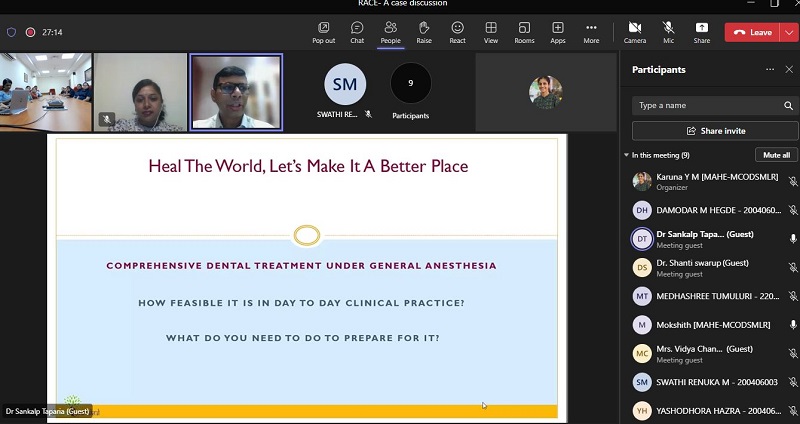The image size is (800, 424).
Task: Open Participants panel more options ellipsis
Action: [x=770, y=70]
